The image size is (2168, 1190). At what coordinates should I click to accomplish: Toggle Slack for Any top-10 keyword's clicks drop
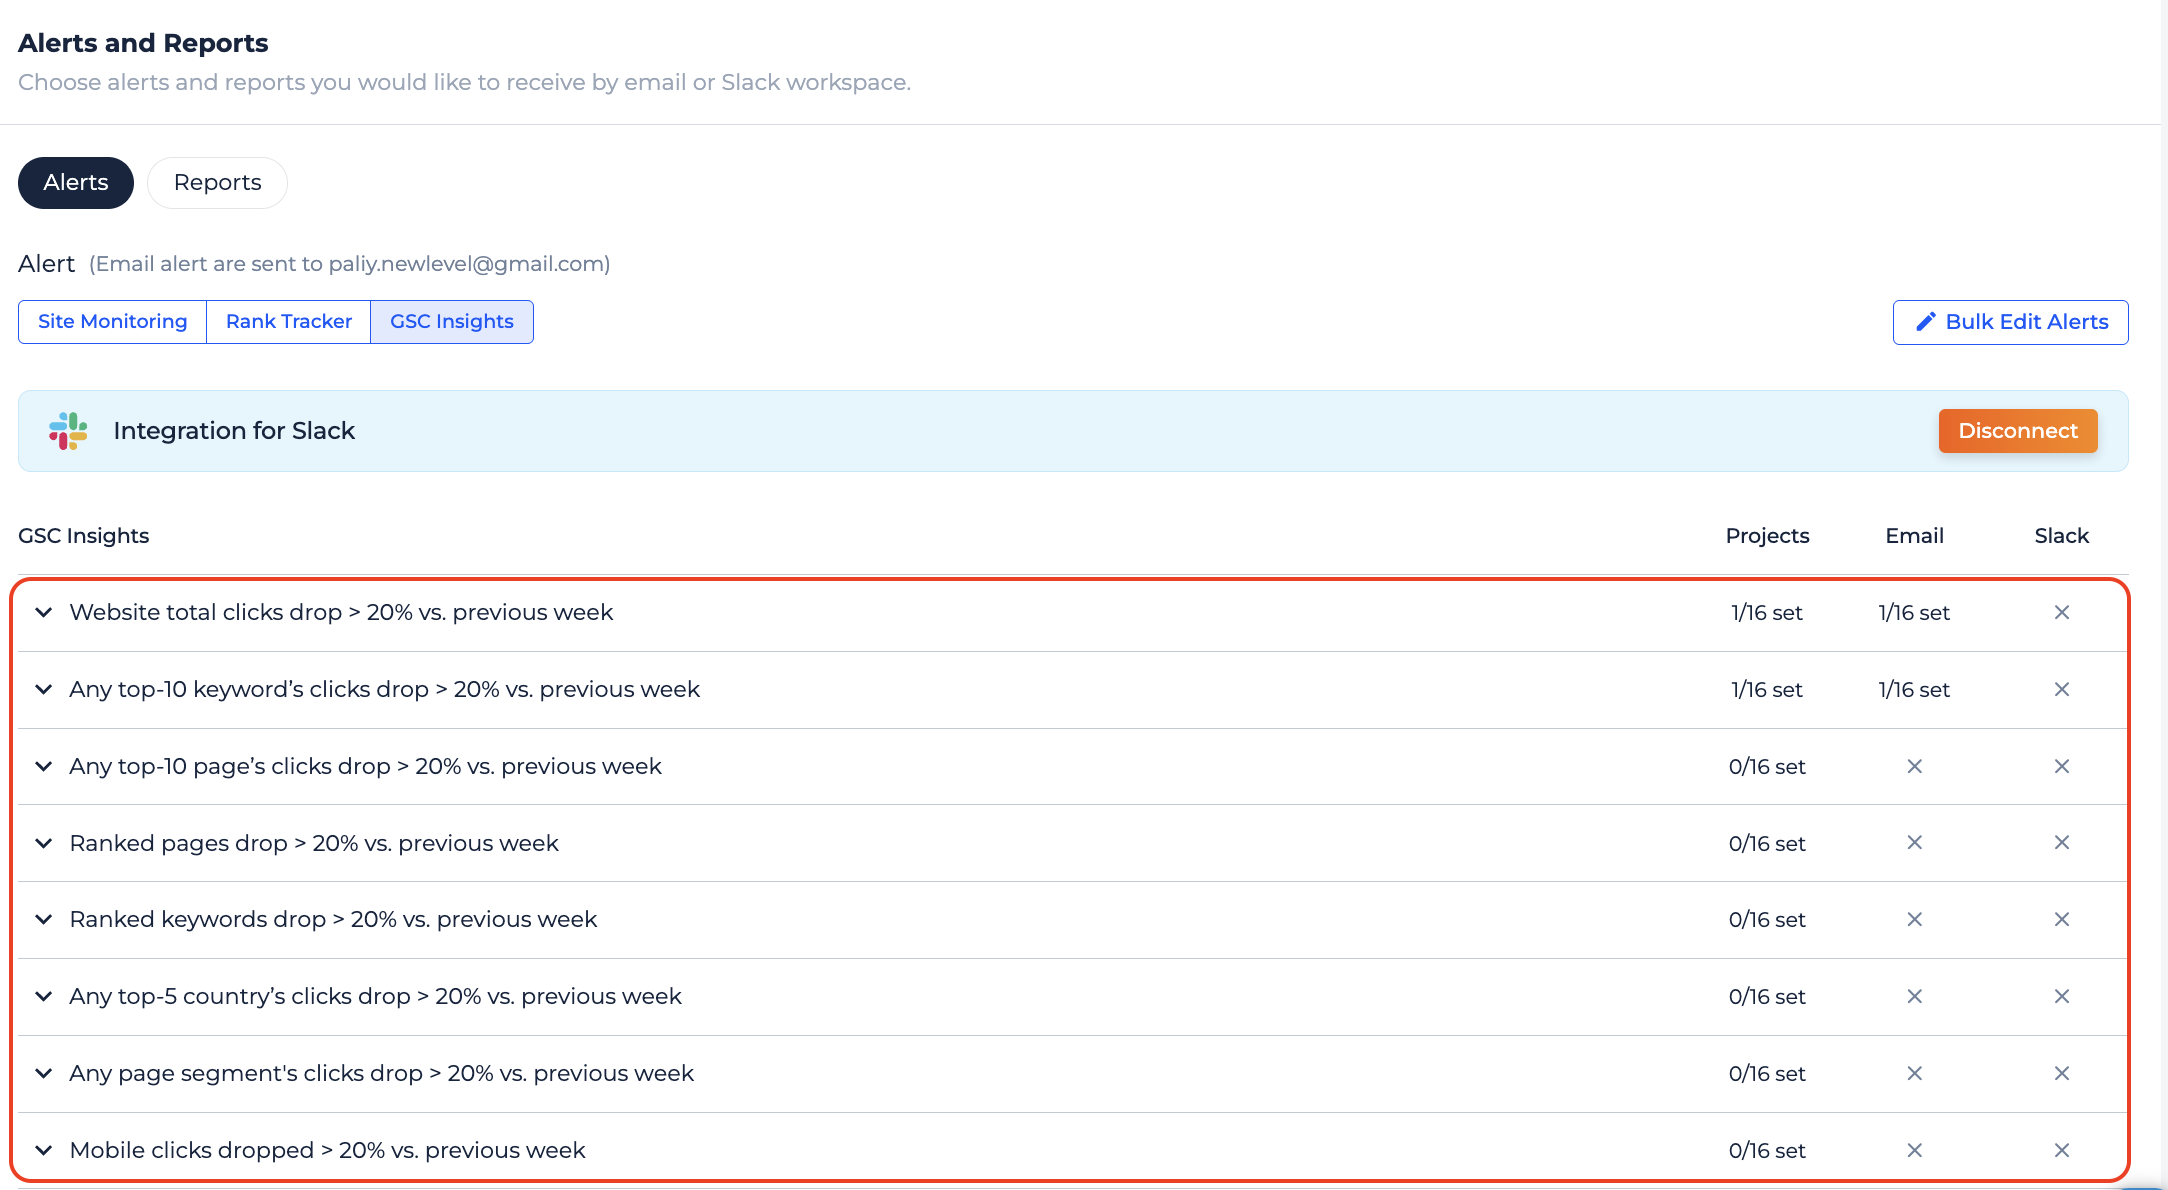pos(2061,689)
